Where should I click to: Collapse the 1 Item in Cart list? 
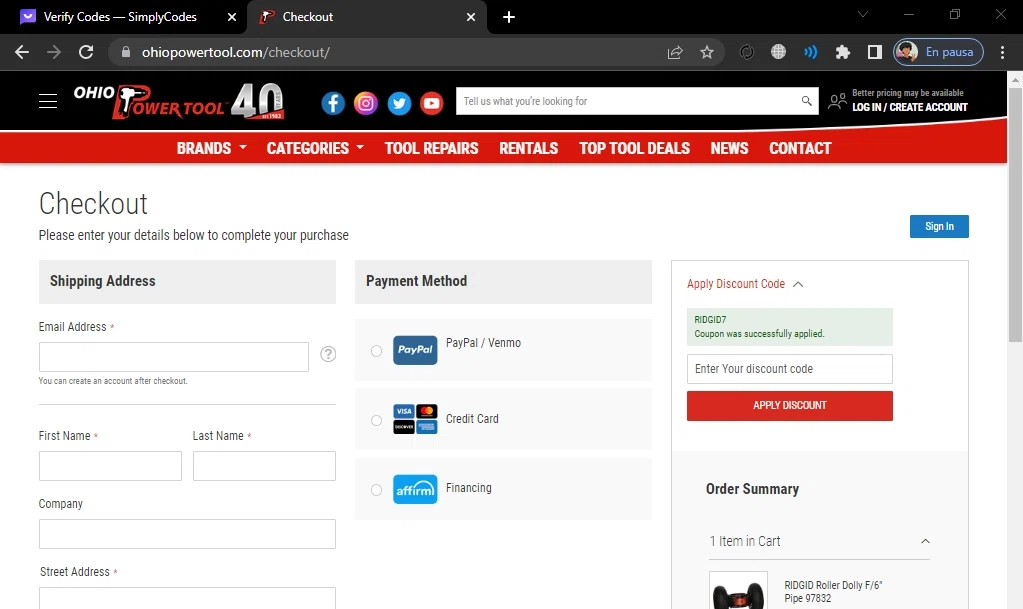point(925,541)
